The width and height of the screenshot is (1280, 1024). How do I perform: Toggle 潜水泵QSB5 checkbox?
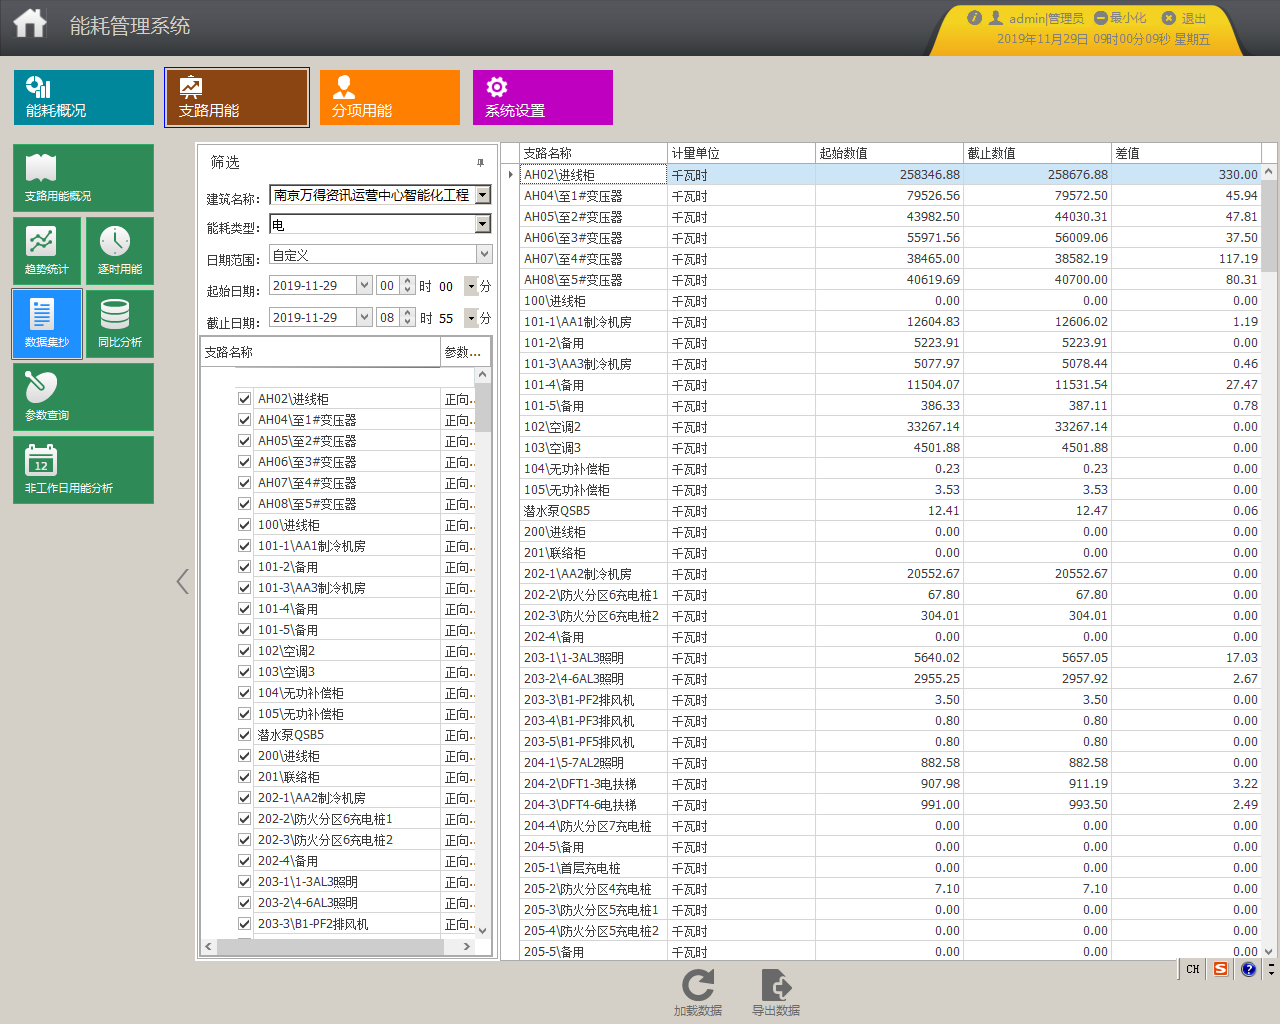[x=244, y=734]
